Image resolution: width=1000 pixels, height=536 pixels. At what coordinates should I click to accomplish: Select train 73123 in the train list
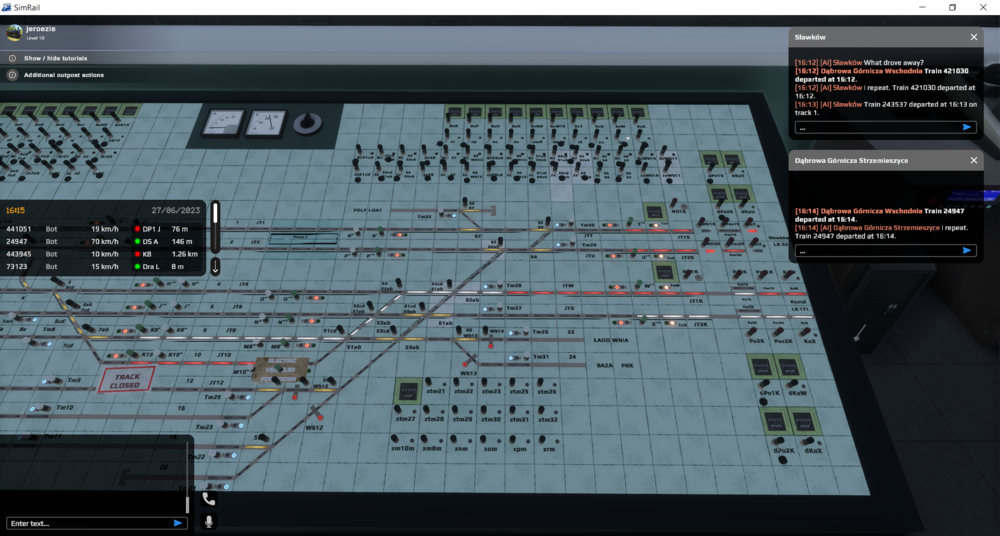(102, 267)
